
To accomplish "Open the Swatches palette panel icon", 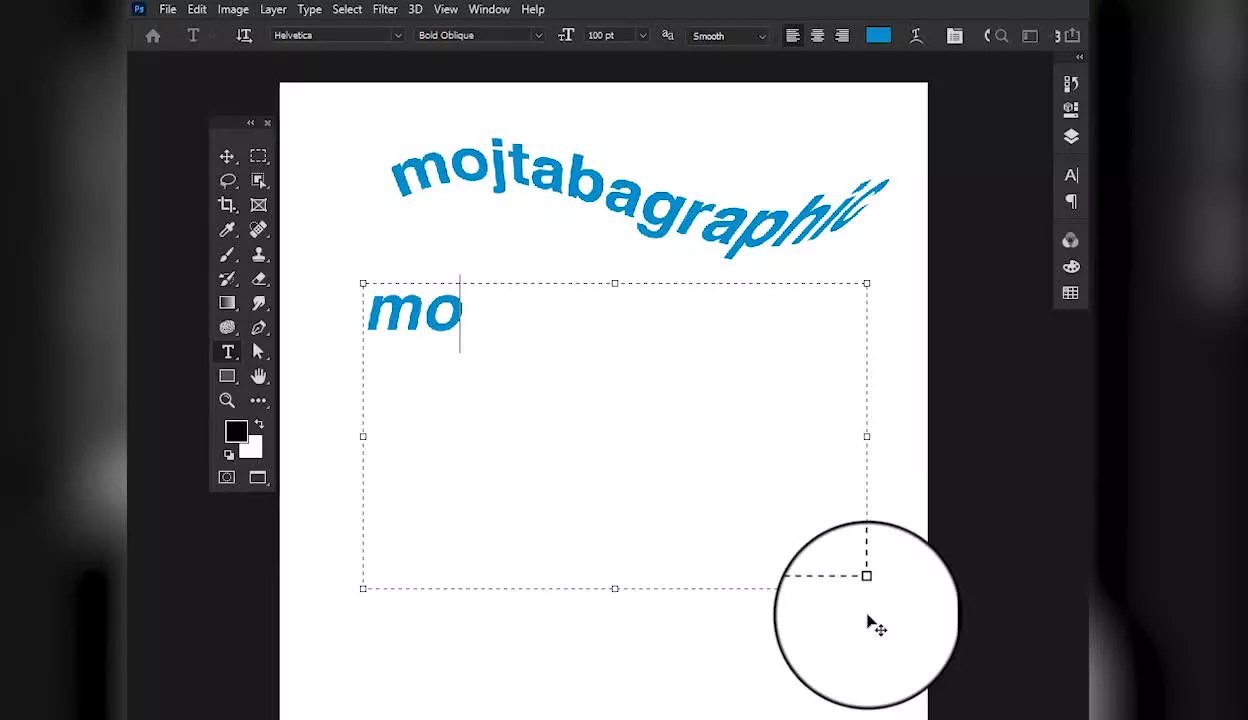I will point(1071,267).
